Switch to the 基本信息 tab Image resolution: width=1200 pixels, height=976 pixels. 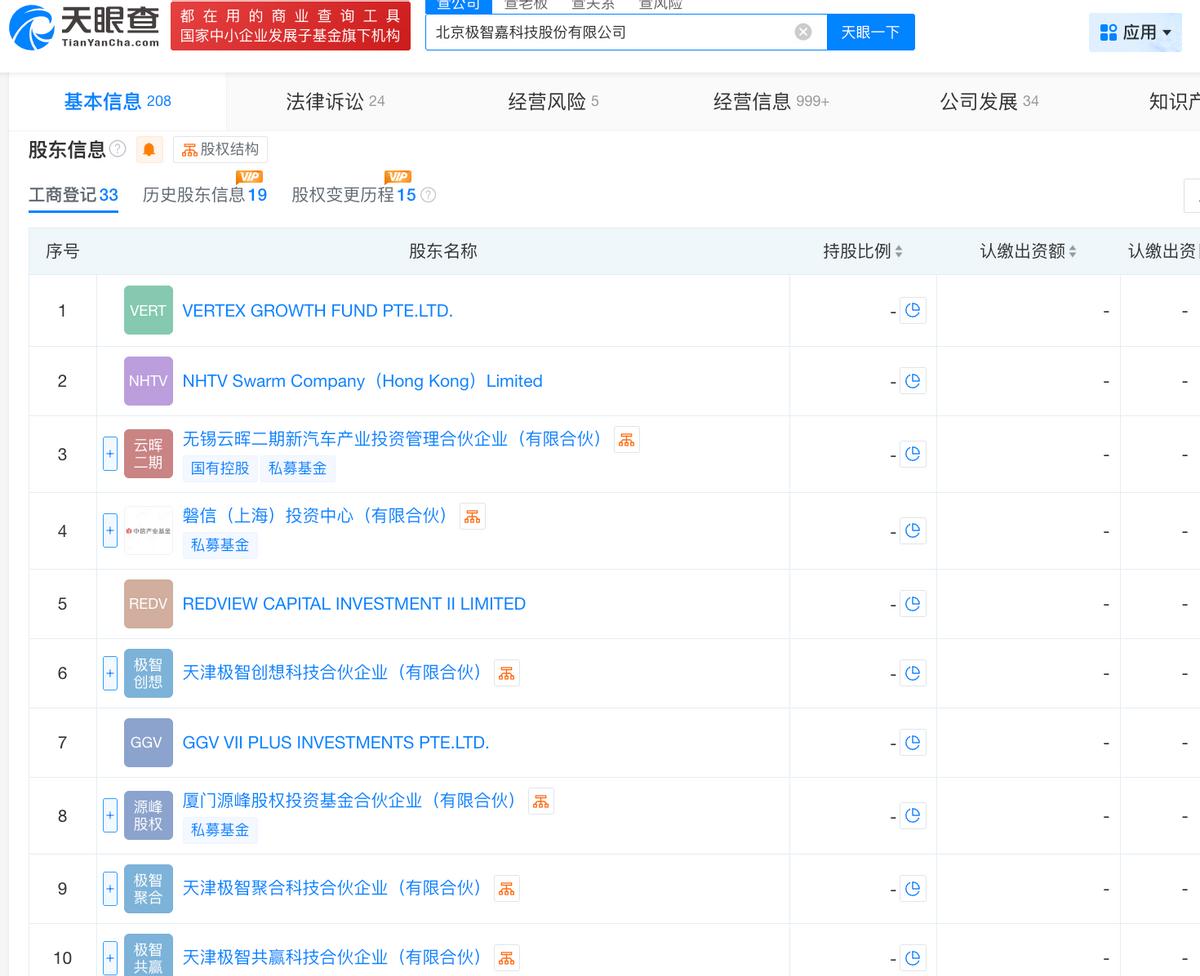(x=117, y=101)
